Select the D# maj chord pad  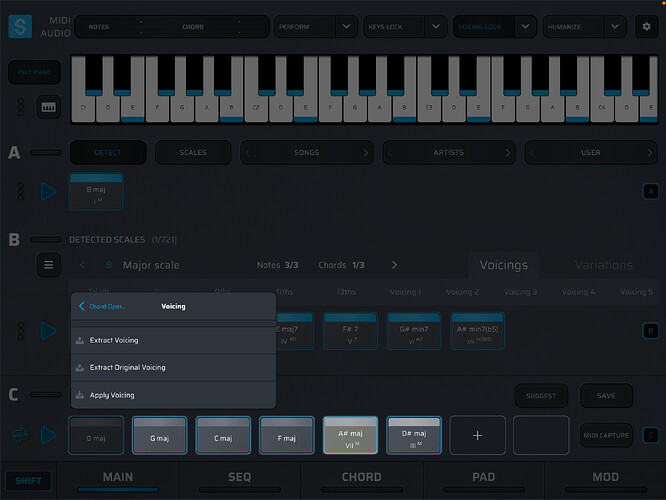tap(414, 435)
